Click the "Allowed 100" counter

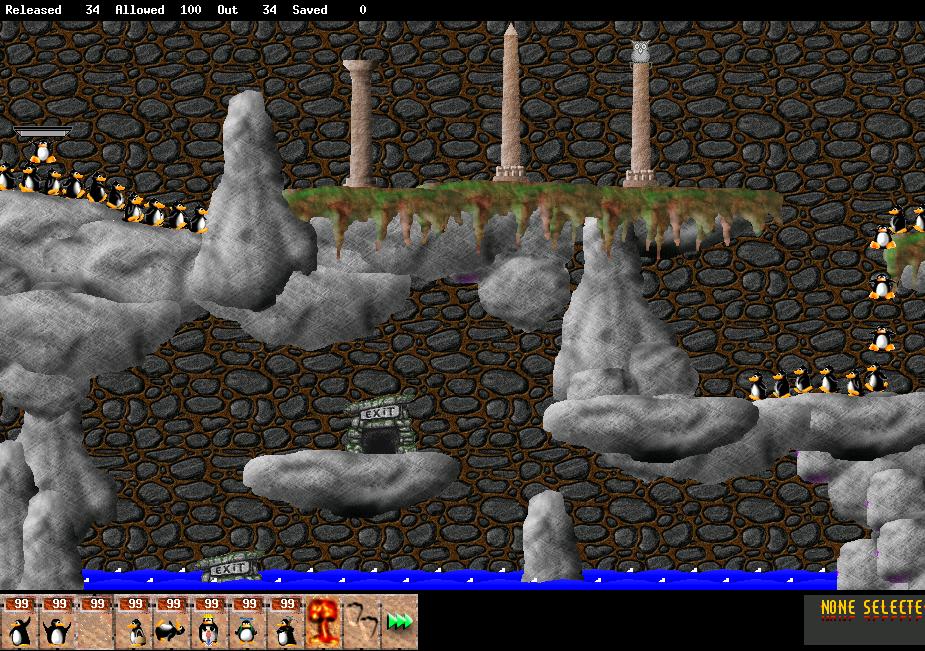click(x=158, y=10)
